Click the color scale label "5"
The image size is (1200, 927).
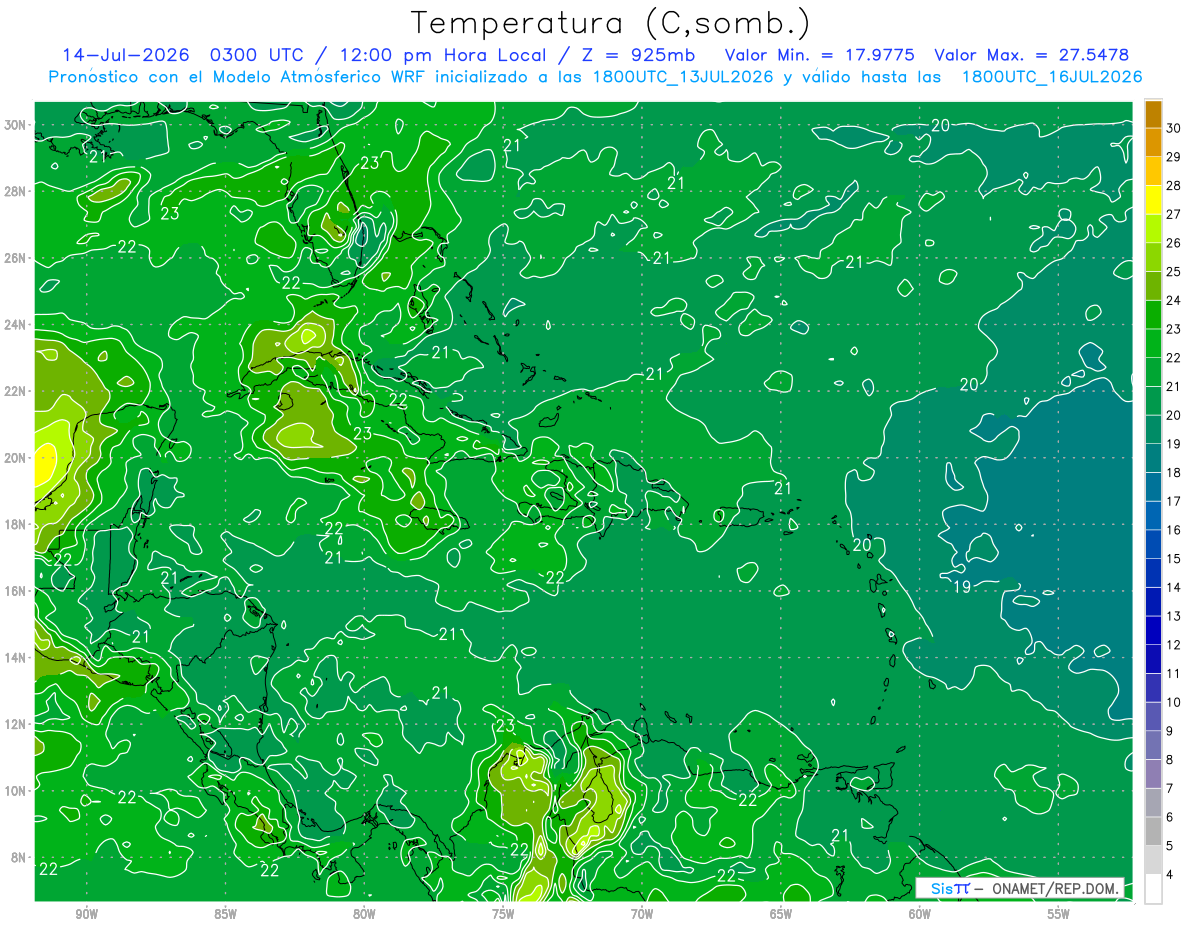tap(1171, 846)
